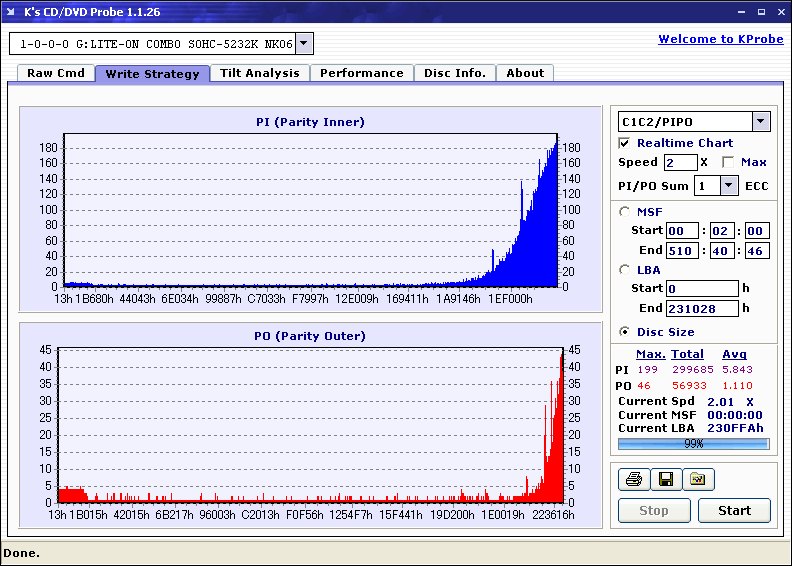Image resolution: width=792 pixels, height=566 pixels.
Task: Click the 99% progress bar
Action: [694, 444]
